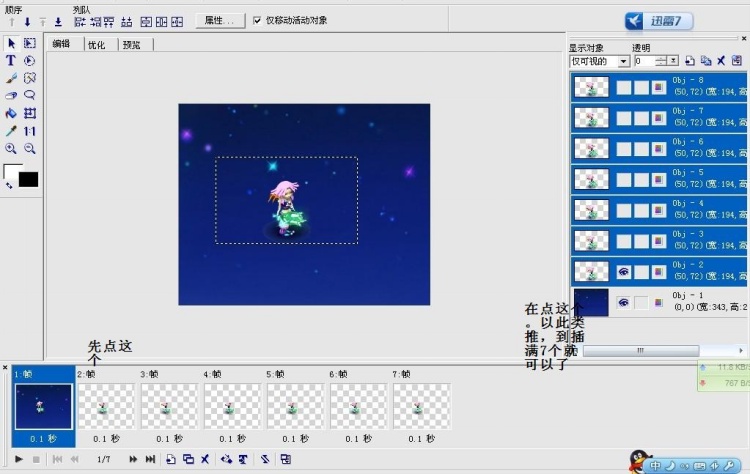Select the Zoom Out magnifier tool
The height and width of the screenshot is (474, 750).
pyautogui.click(x=30, y=149)
